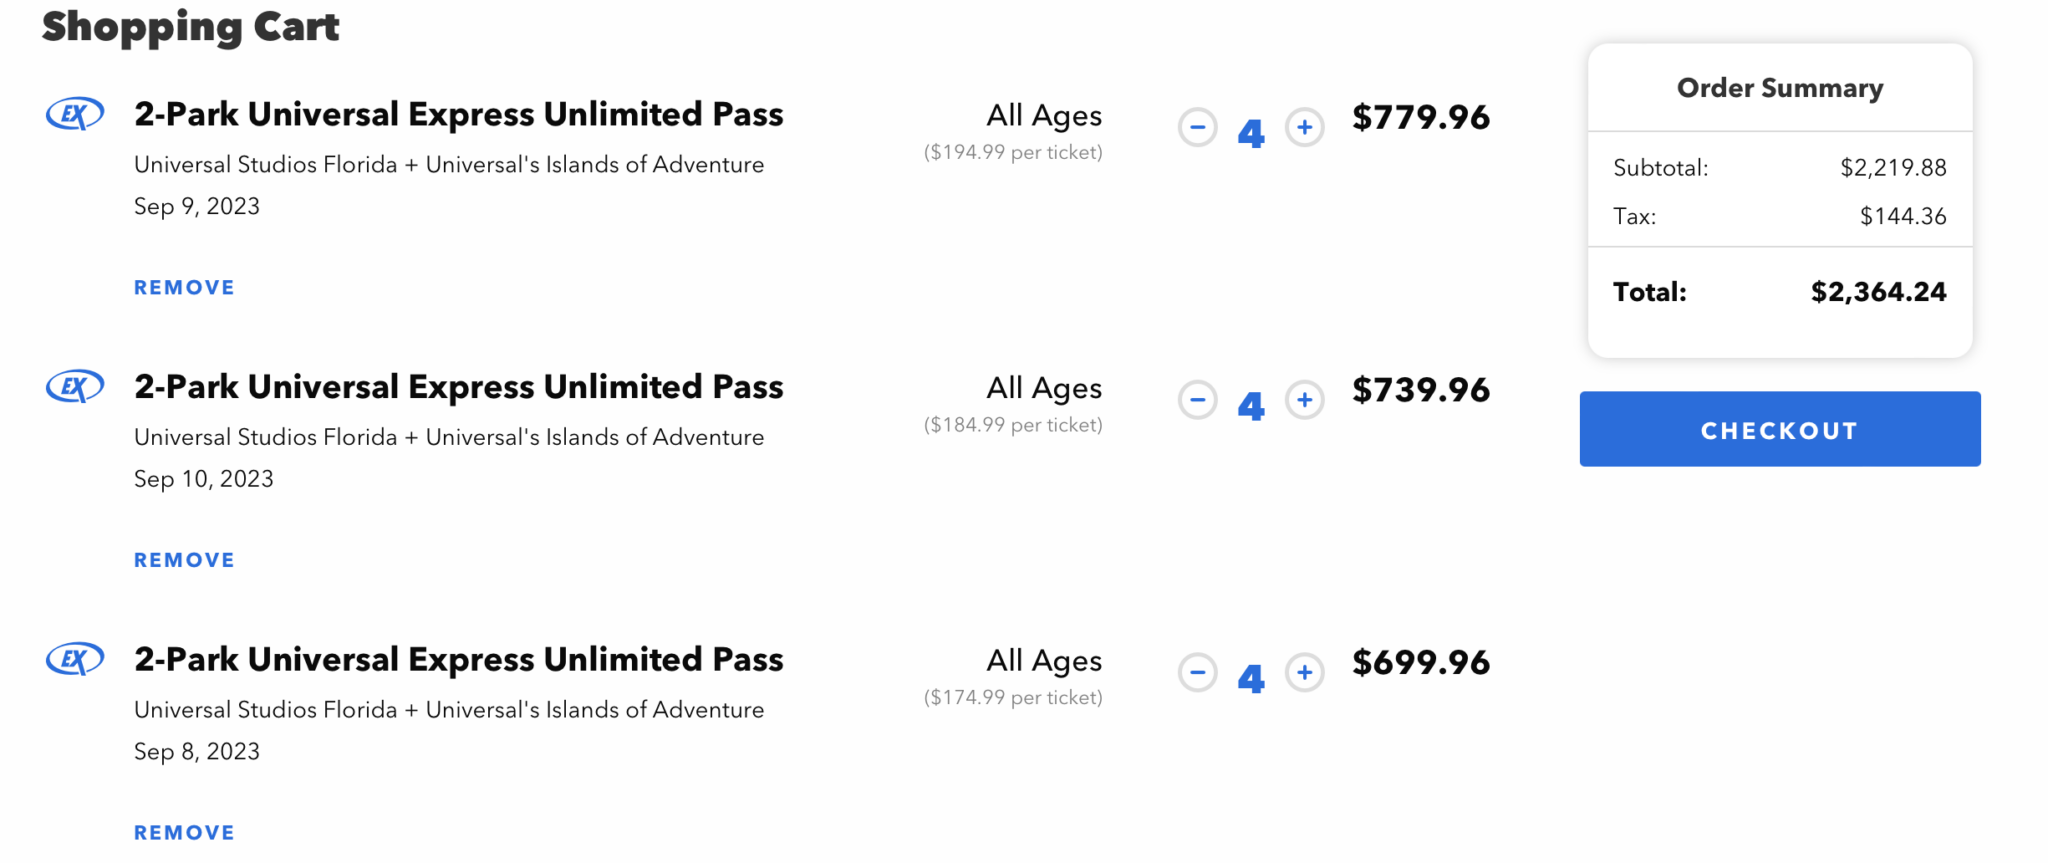
Task: Increase quantity of Sep 10 pass
Action: point(1304,399)
